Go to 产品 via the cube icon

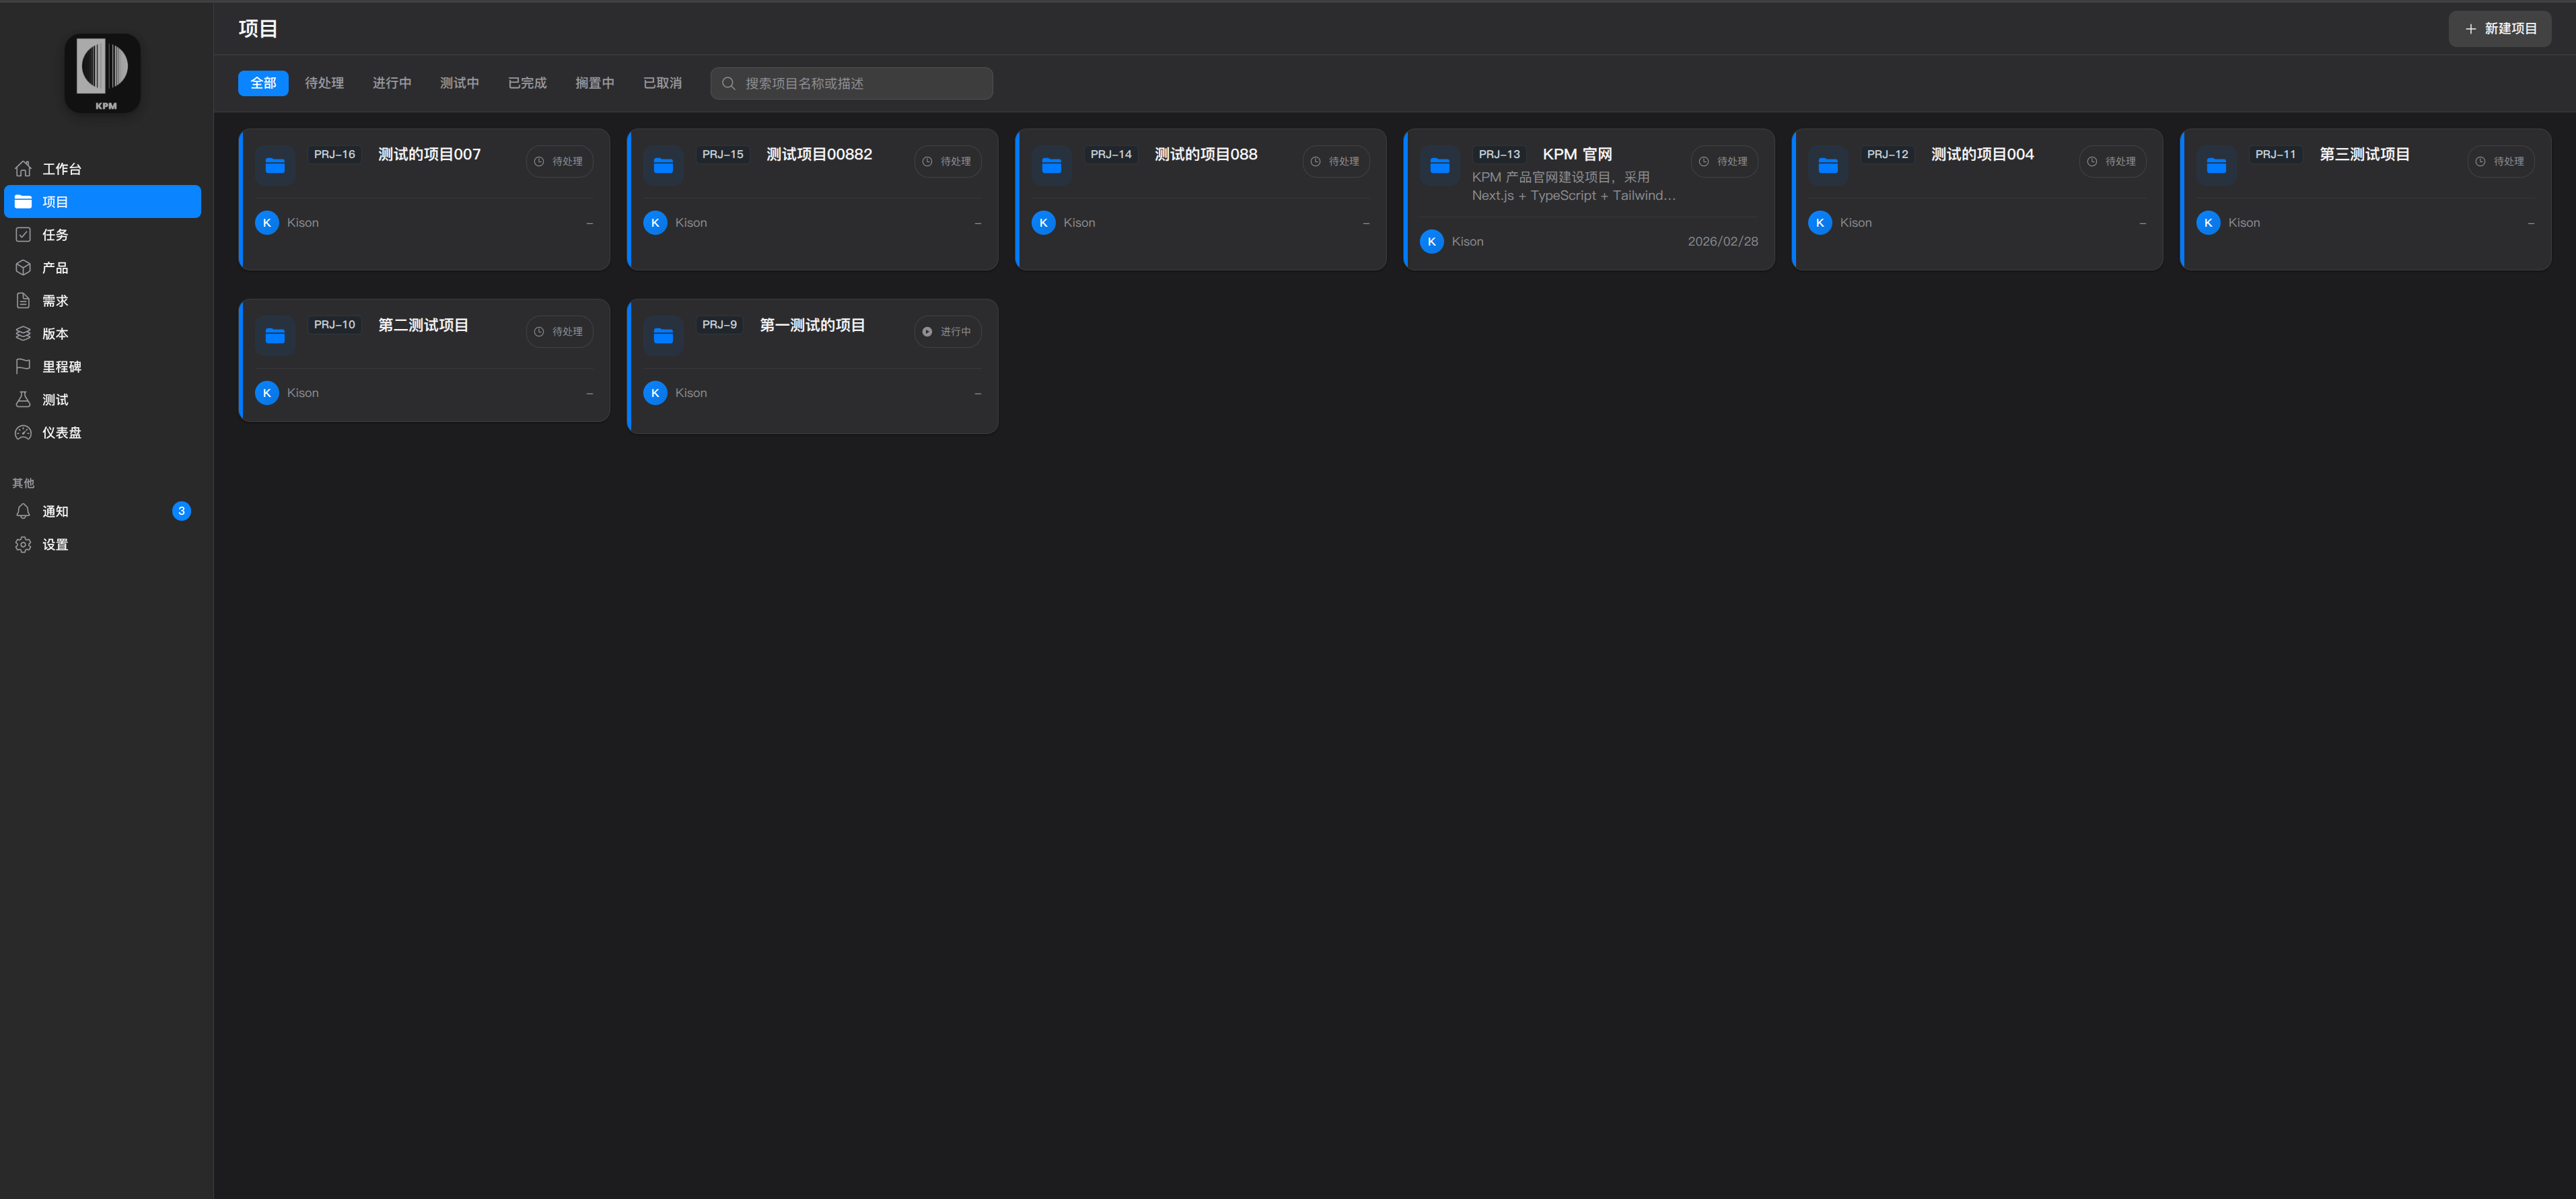23,267
